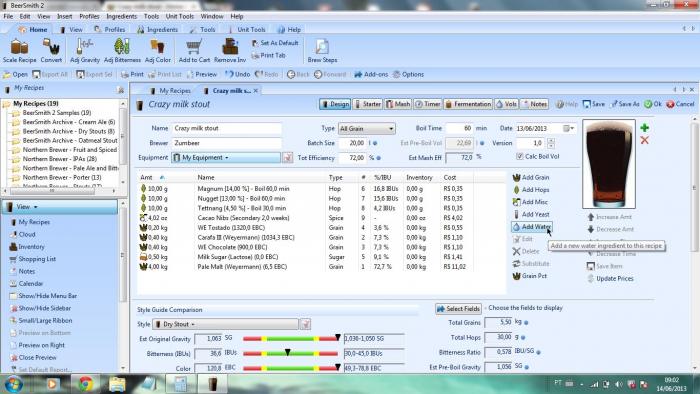The height and width of the screenshot is (394, 700).
Task: Click the red X beside beer image
Action: point(644,140)
